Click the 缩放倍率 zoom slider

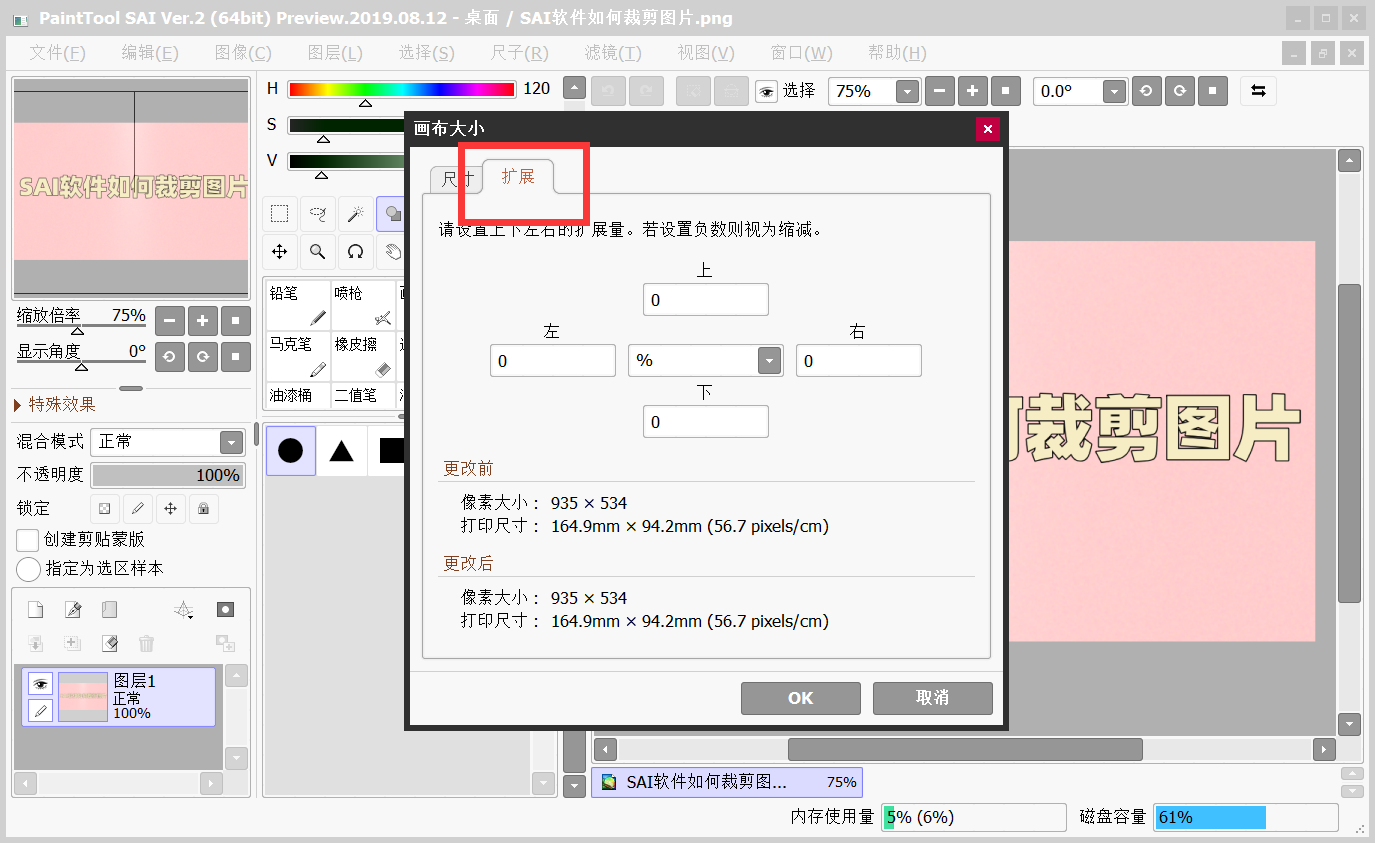point(81,324)
